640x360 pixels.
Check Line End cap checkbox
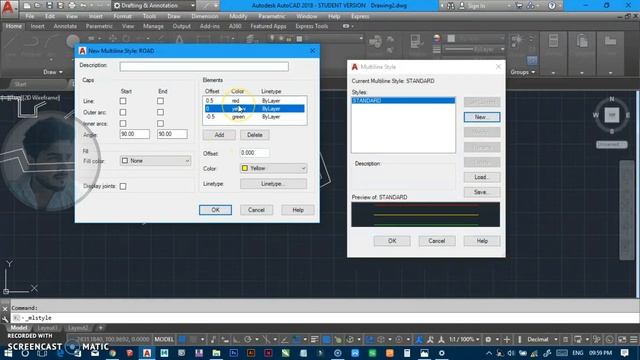pos(160,101)
